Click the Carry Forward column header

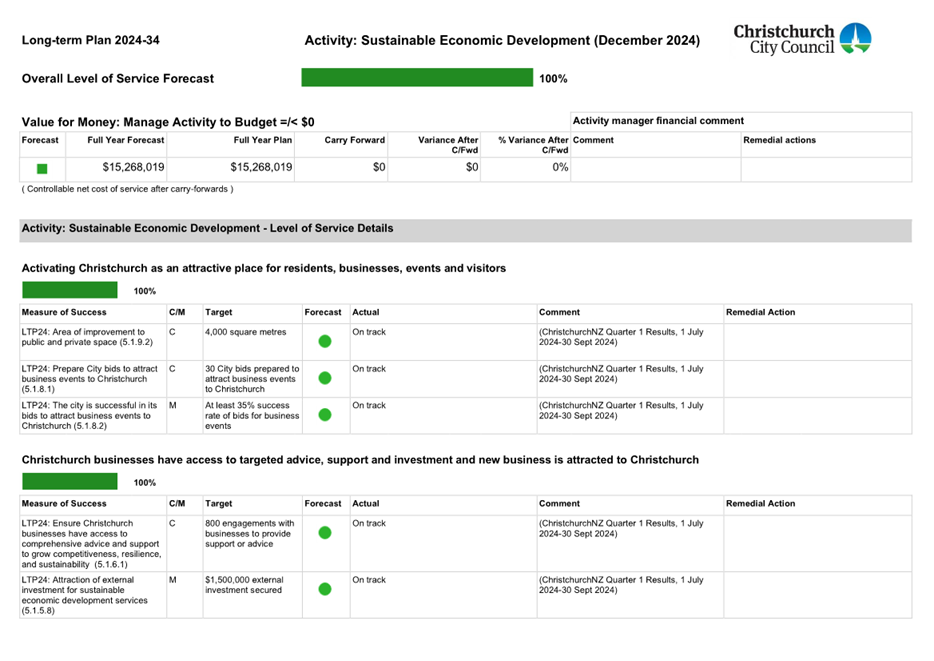pyautogui.click(x=354, y=141)
